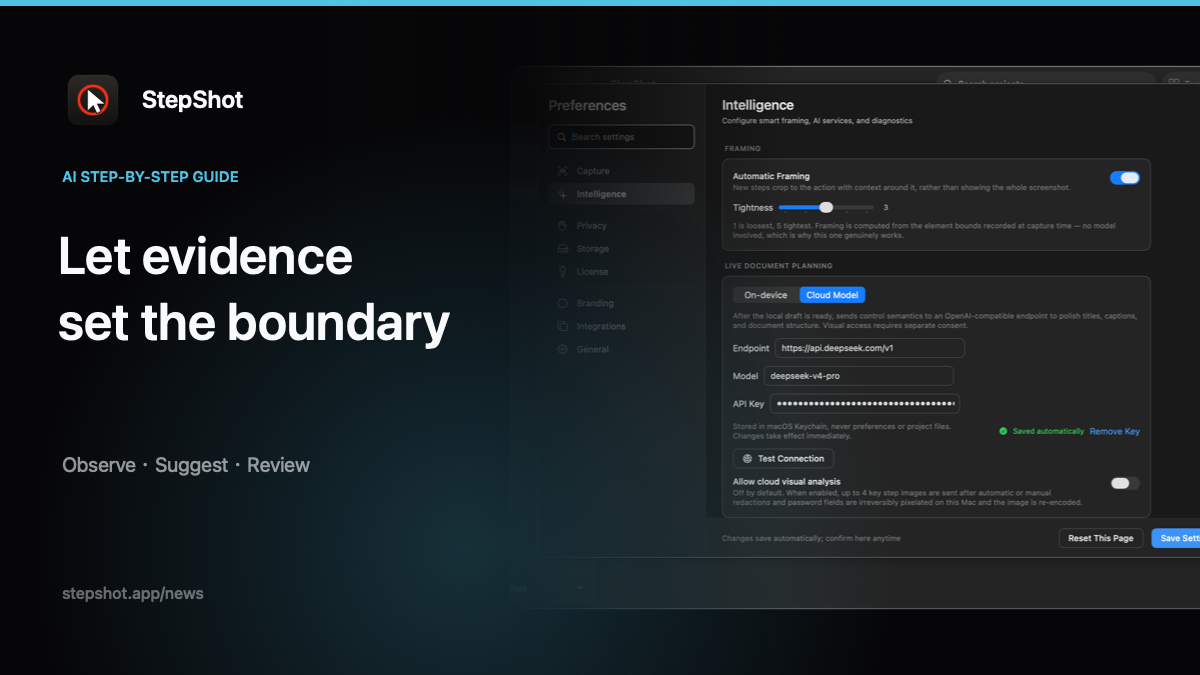Click the Remove Key link

point(1114,431)
